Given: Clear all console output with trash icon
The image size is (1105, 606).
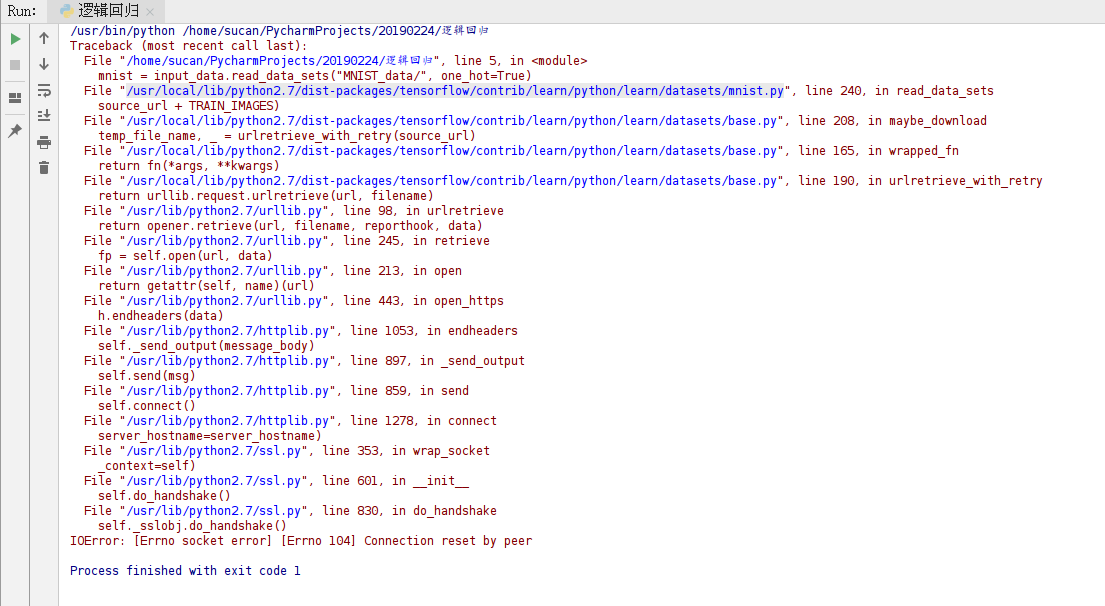Looking at the screenshot, I should tap(44, 168).
